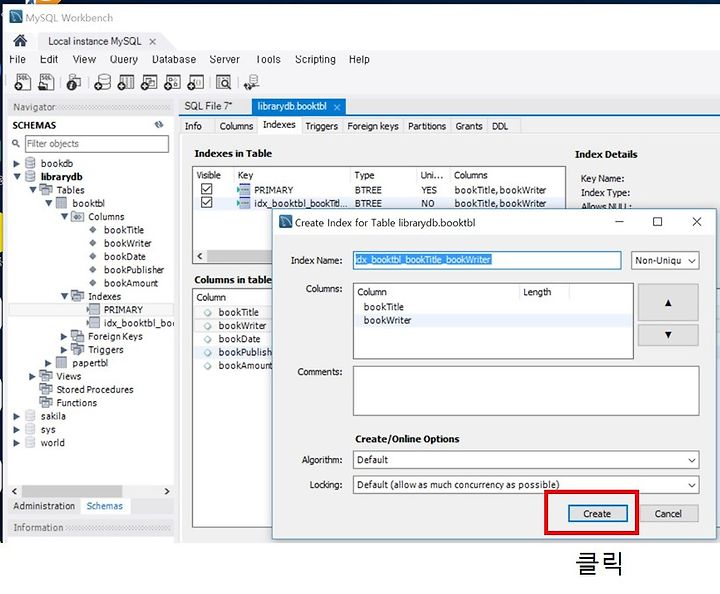720x594 pixels.
Task: Click navigator horizontal scrollbar
Action: tap(72, 491)
